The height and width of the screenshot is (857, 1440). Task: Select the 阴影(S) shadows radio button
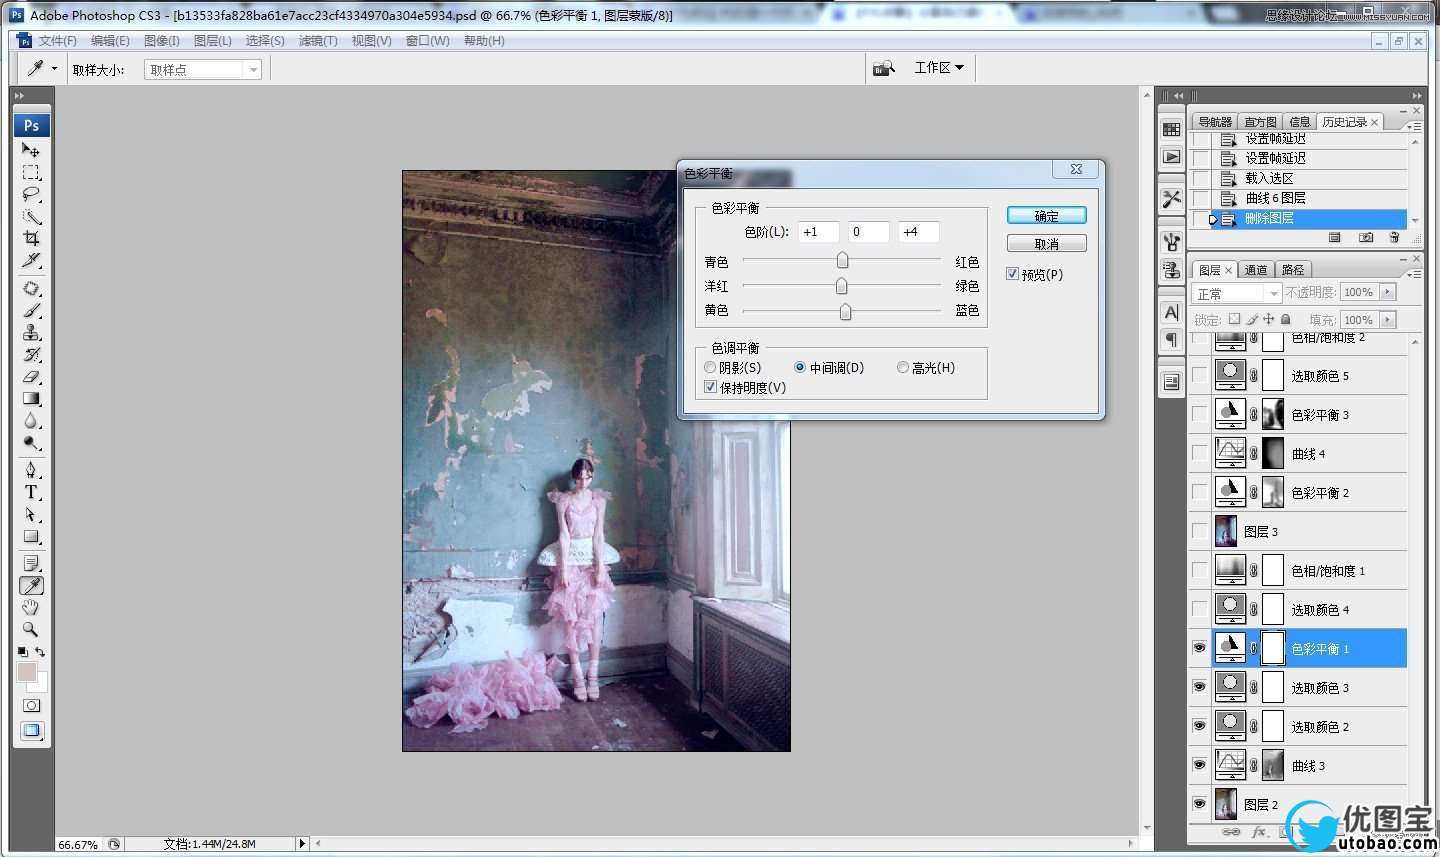coord(711,368)
